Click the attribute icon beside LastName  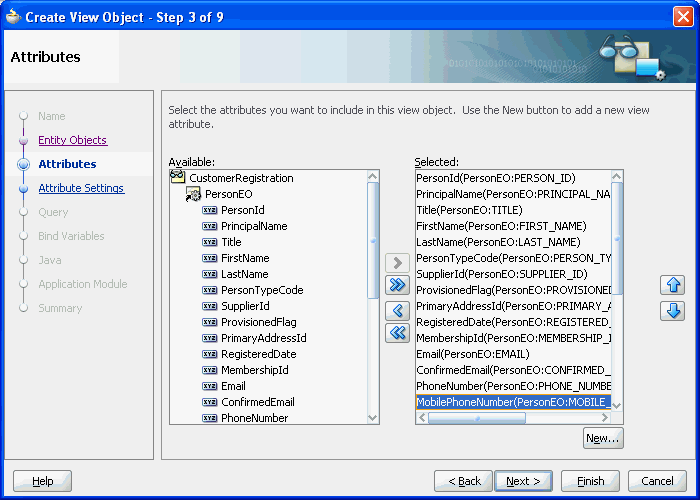click(209, 274)
